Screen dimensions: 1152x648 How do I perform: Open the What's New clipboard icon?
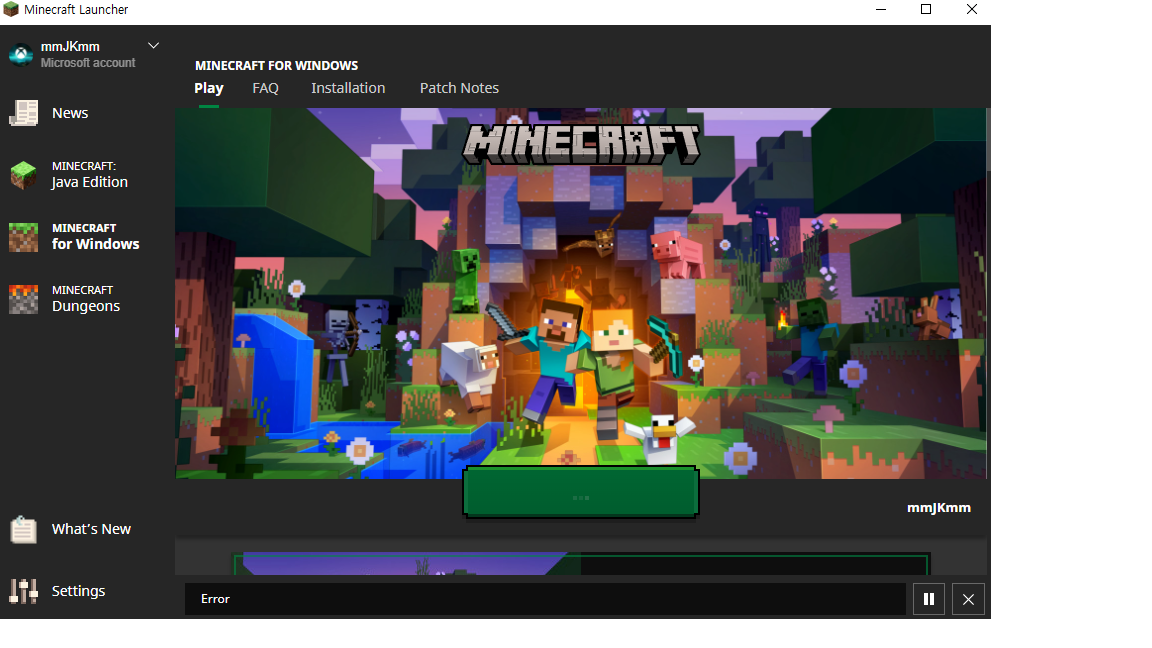(23, 529)
